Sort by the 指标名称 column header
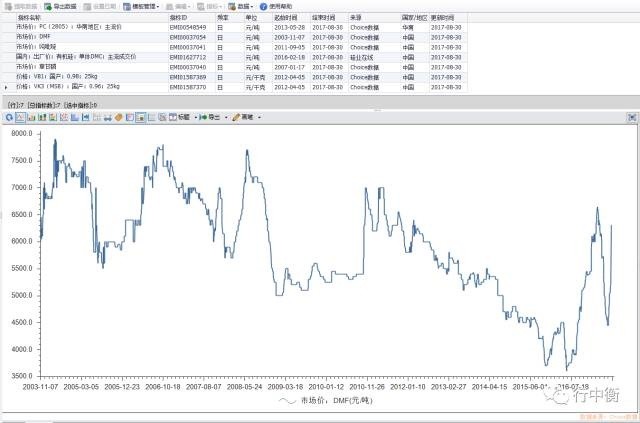 [x=92, y=18]
